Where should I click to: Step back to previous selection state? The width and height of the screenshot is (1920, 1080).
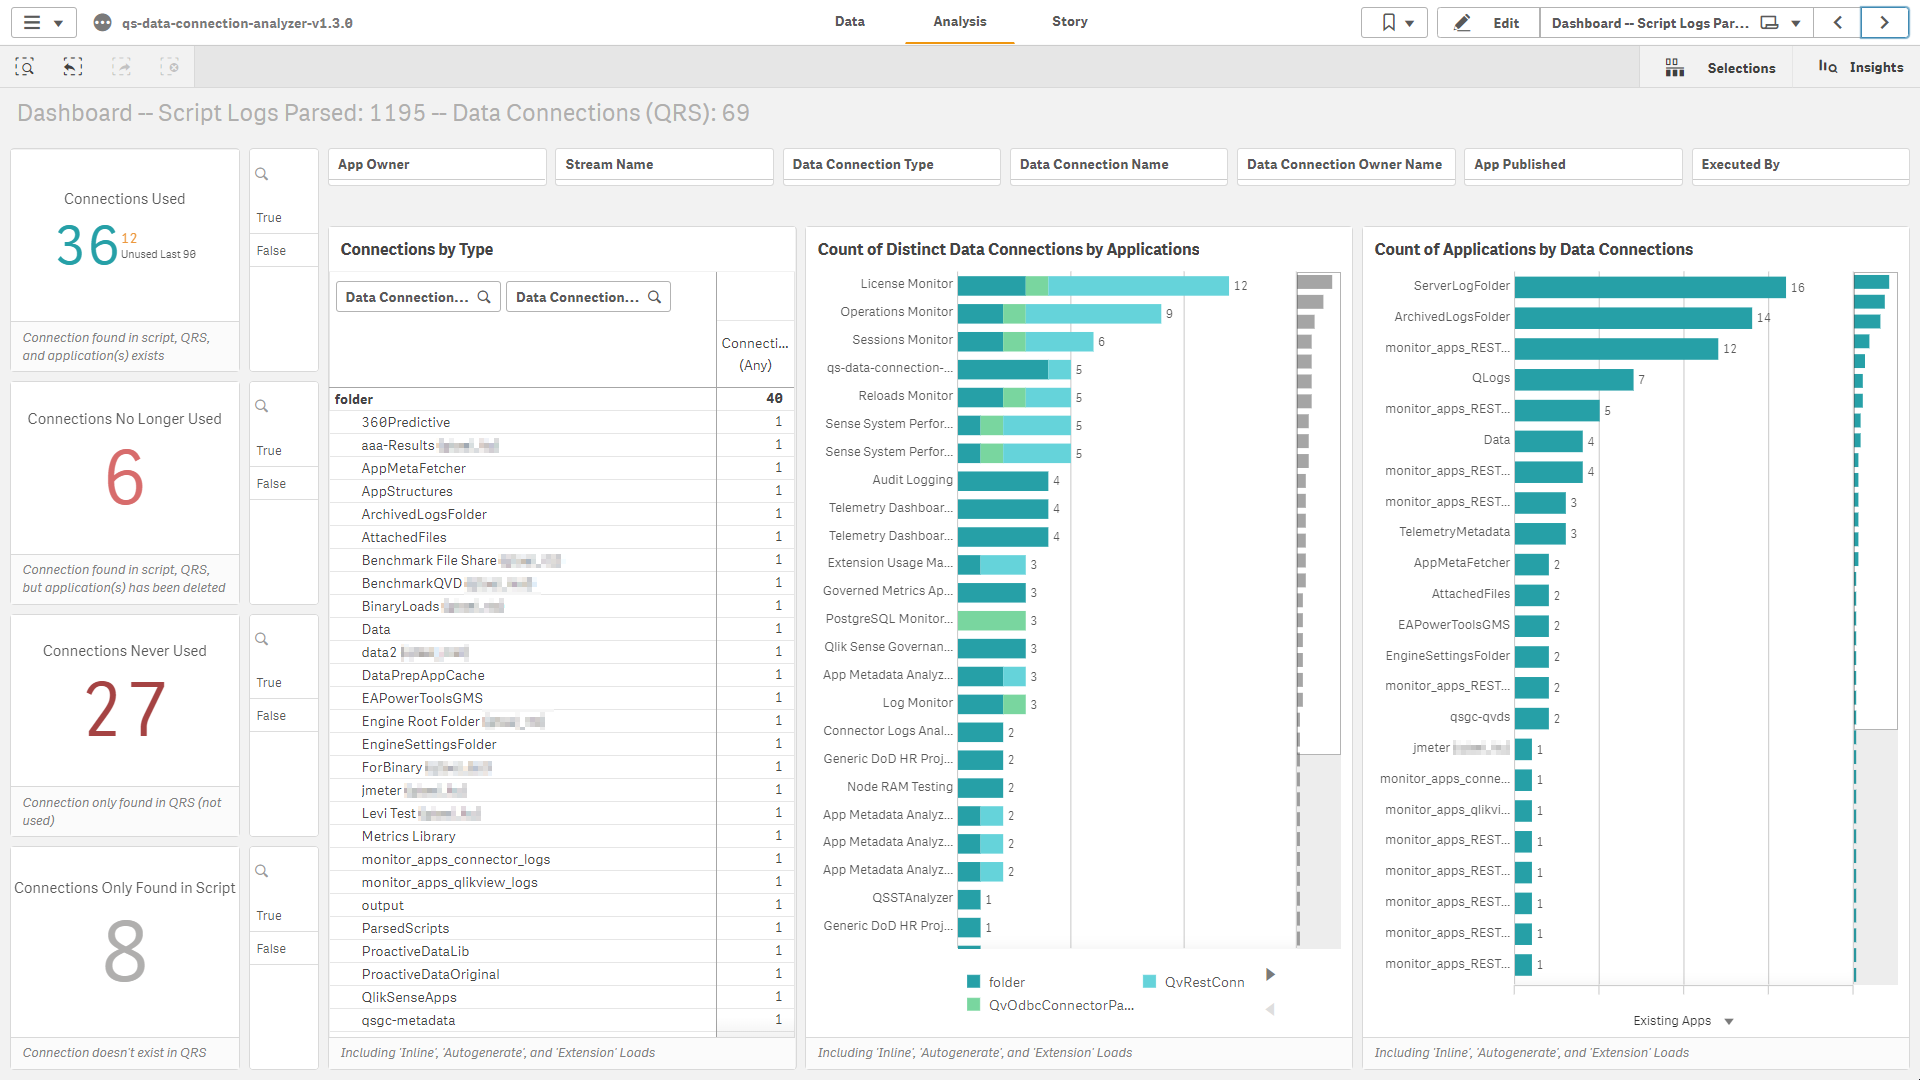tap(73, 66)
